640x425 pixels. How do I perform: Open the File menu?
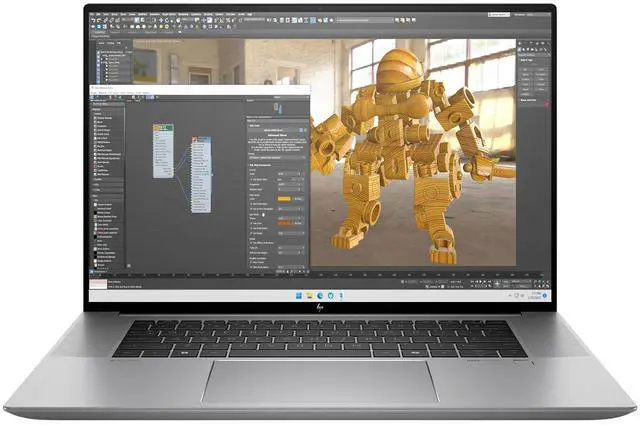click(x=92, y=14)
